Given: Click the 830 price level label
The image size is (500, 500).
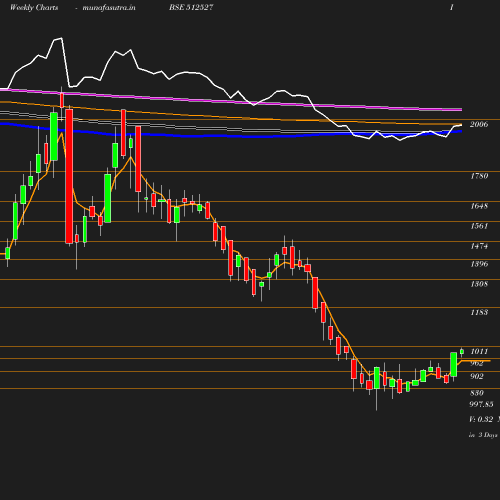Looking at the screenshot, I should click(477, 393).
